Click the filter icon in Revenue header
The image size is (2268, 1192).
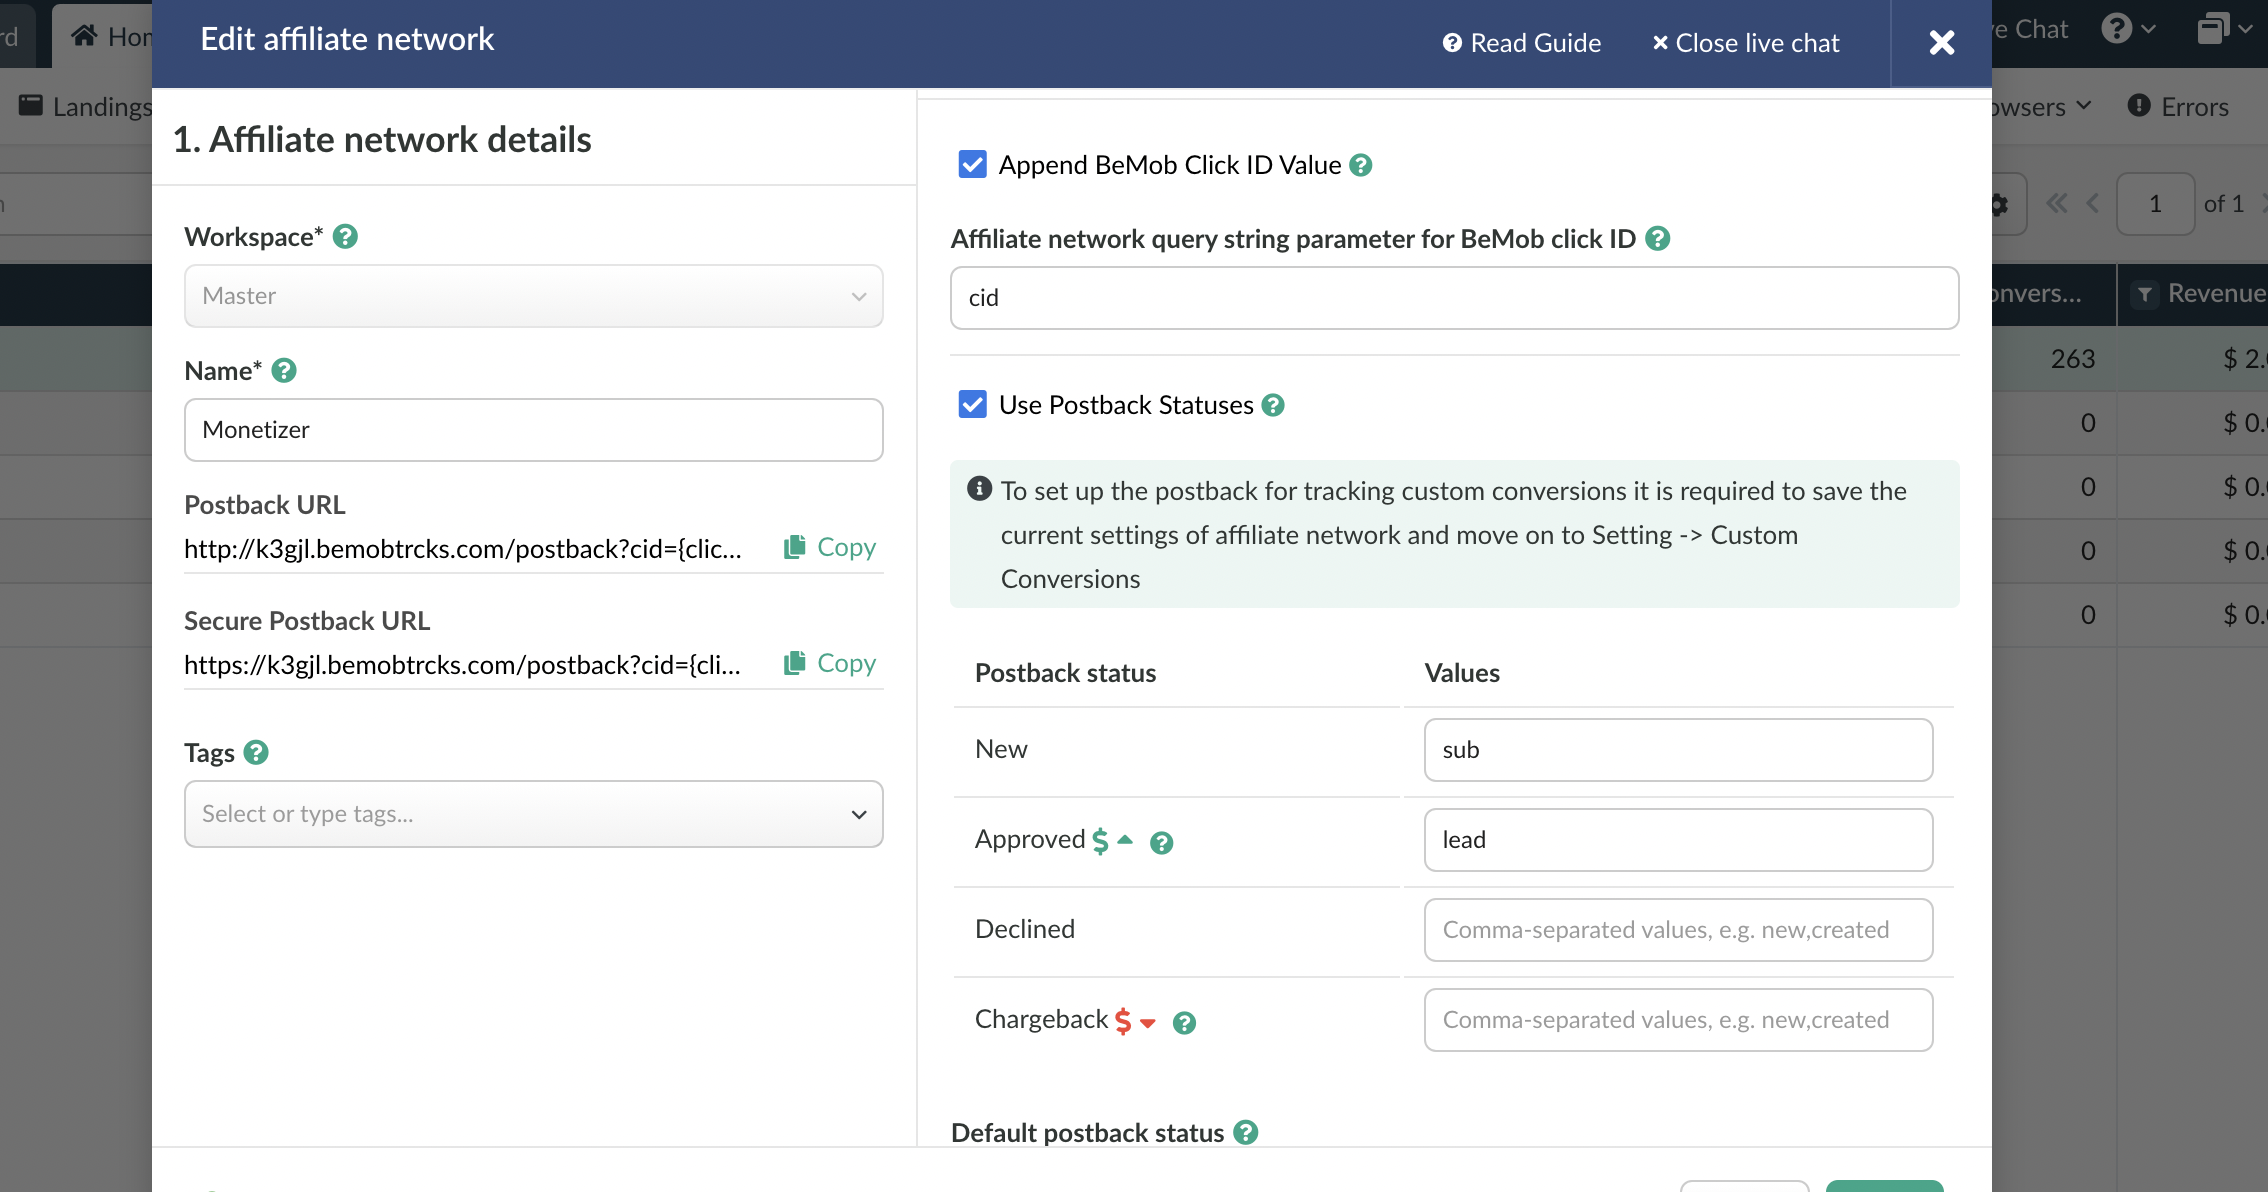tap(2144, 295)
